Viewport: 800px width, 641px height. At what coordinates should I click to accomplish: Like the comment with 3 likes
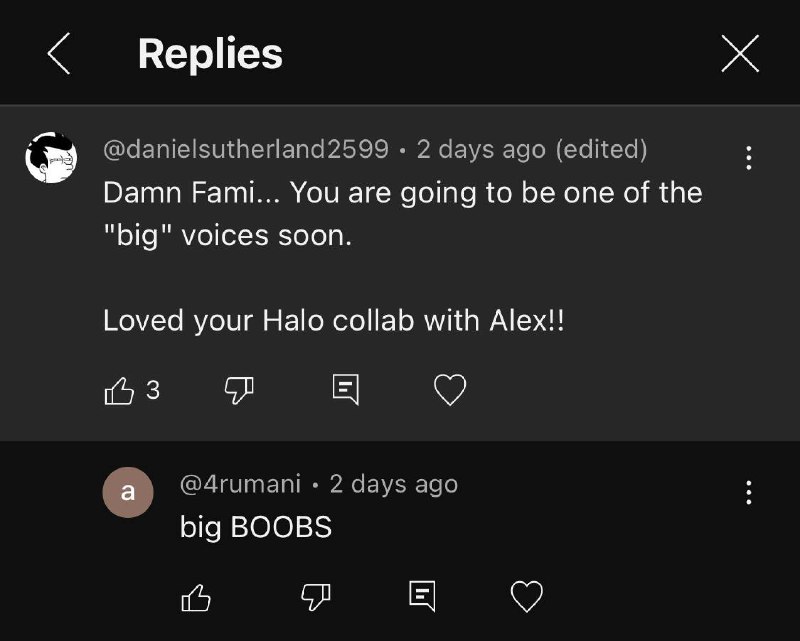click(119, 390)
